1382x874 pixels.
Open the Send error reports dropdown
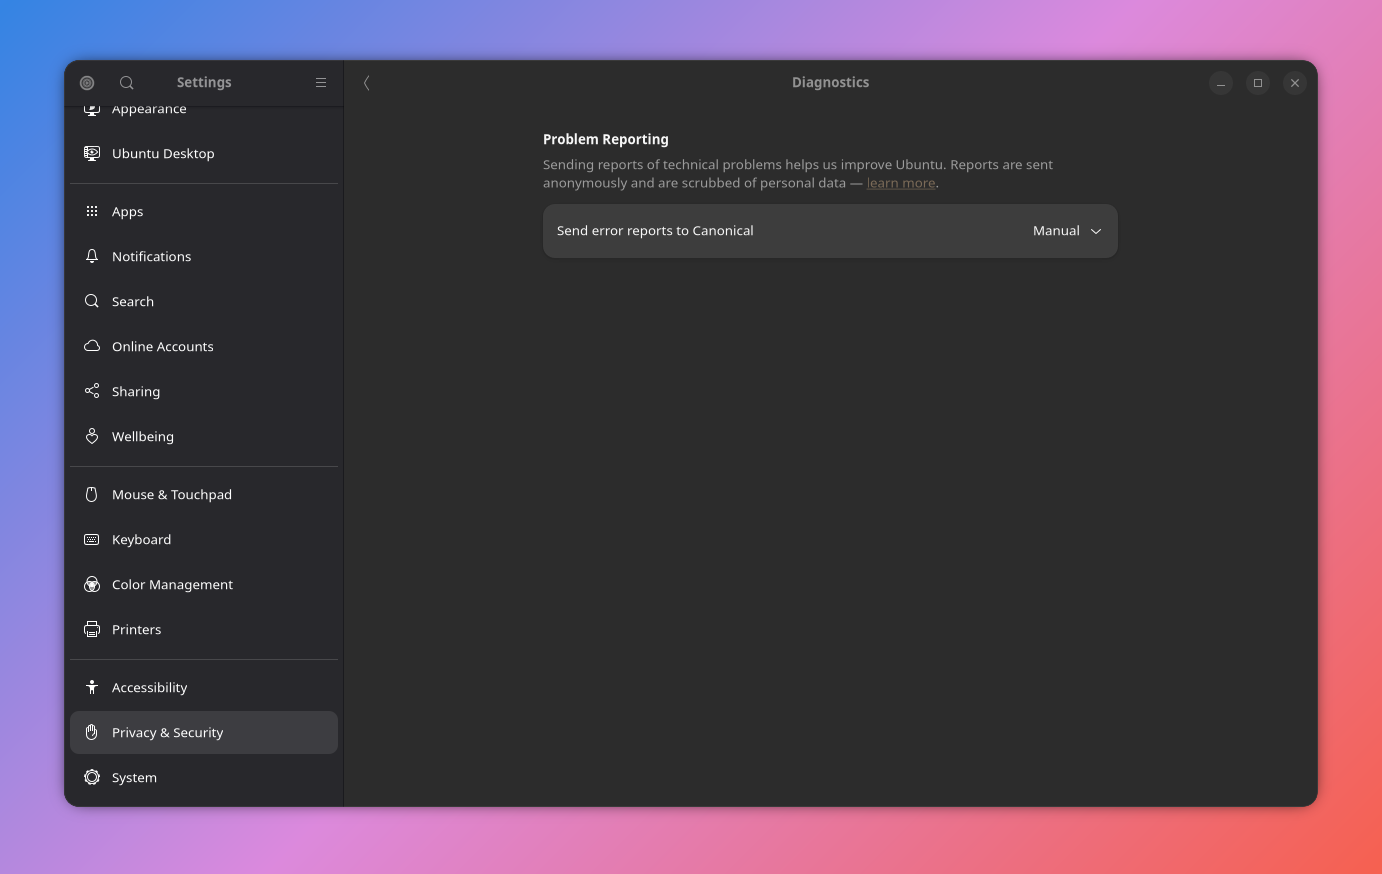pos(1066,230)
